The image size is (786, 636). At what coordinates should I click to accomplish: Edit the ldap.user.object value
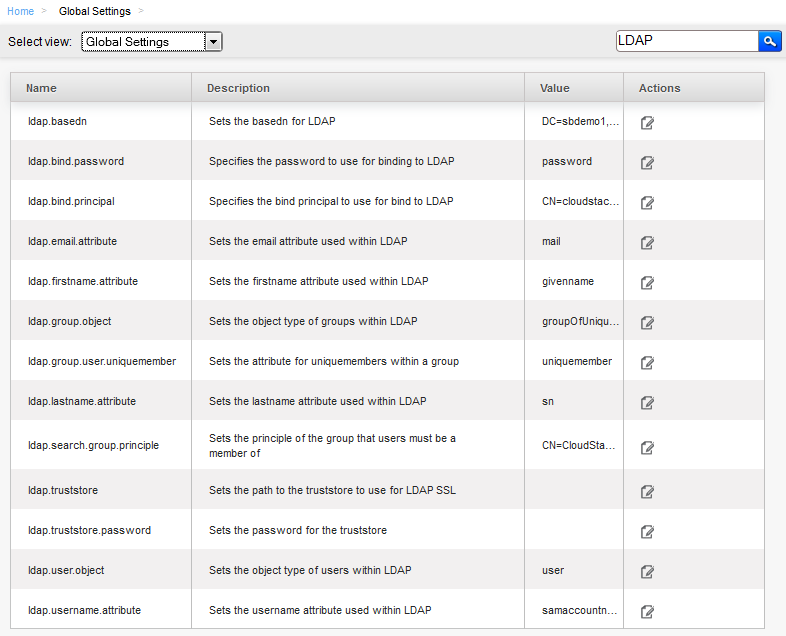click(647, 571)
